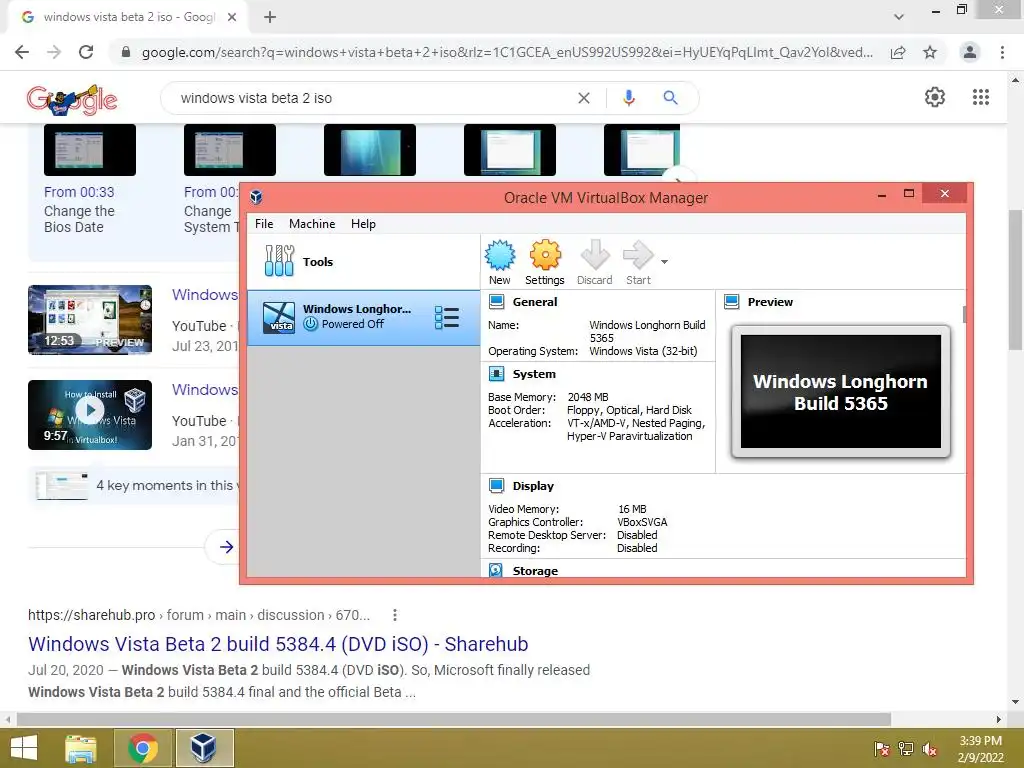The image size is (1024, 768).
Task: Click the General section icon
Action: [x=496, y=302]
